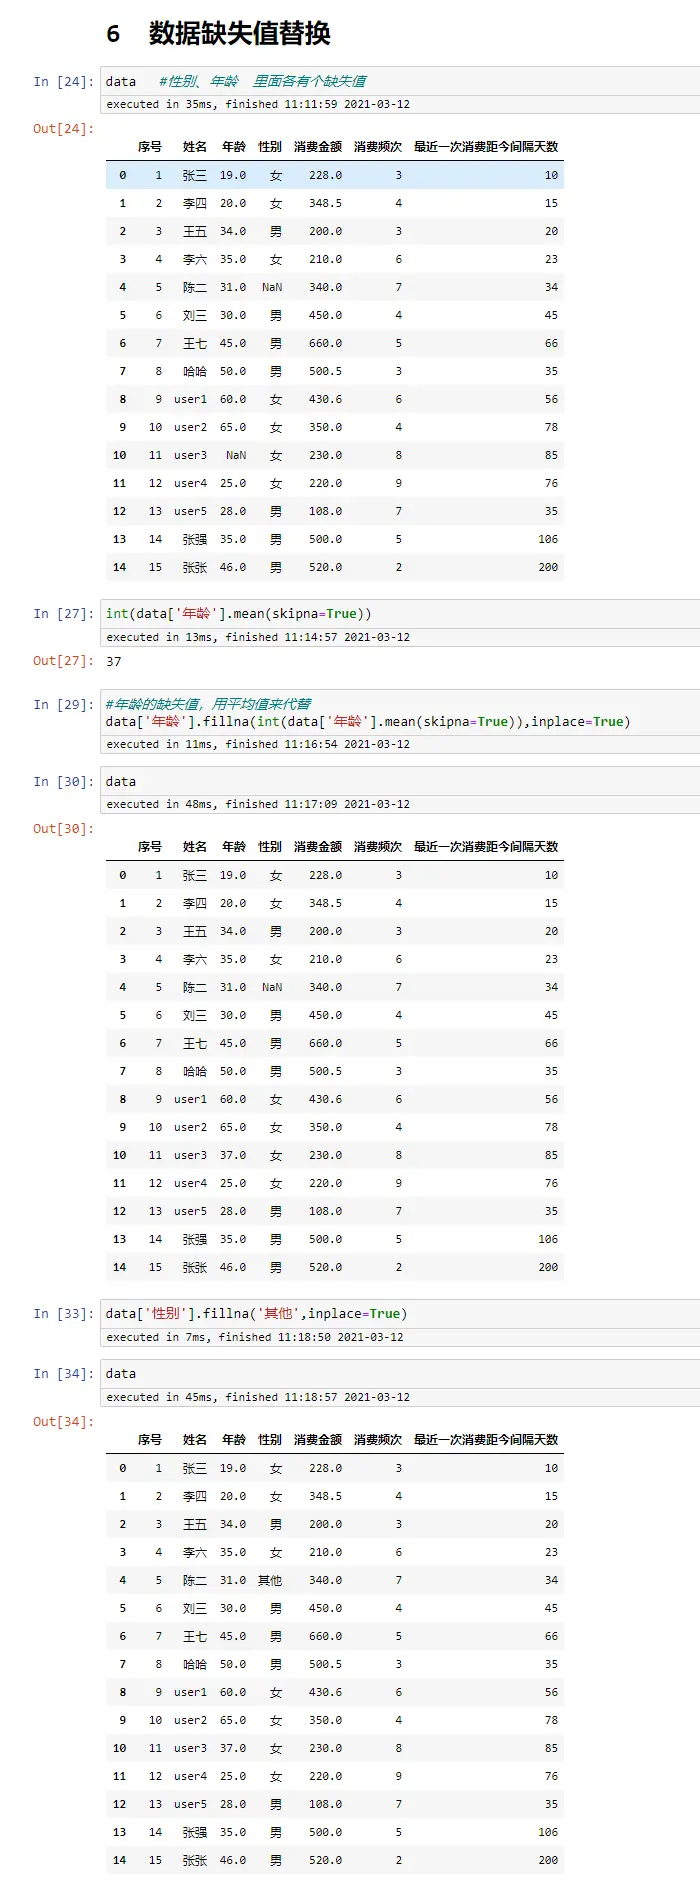Viewport: 700px width, 1886px height.
Task: Click '年龄' column header in Out[30] table
Action: (233, 847)
